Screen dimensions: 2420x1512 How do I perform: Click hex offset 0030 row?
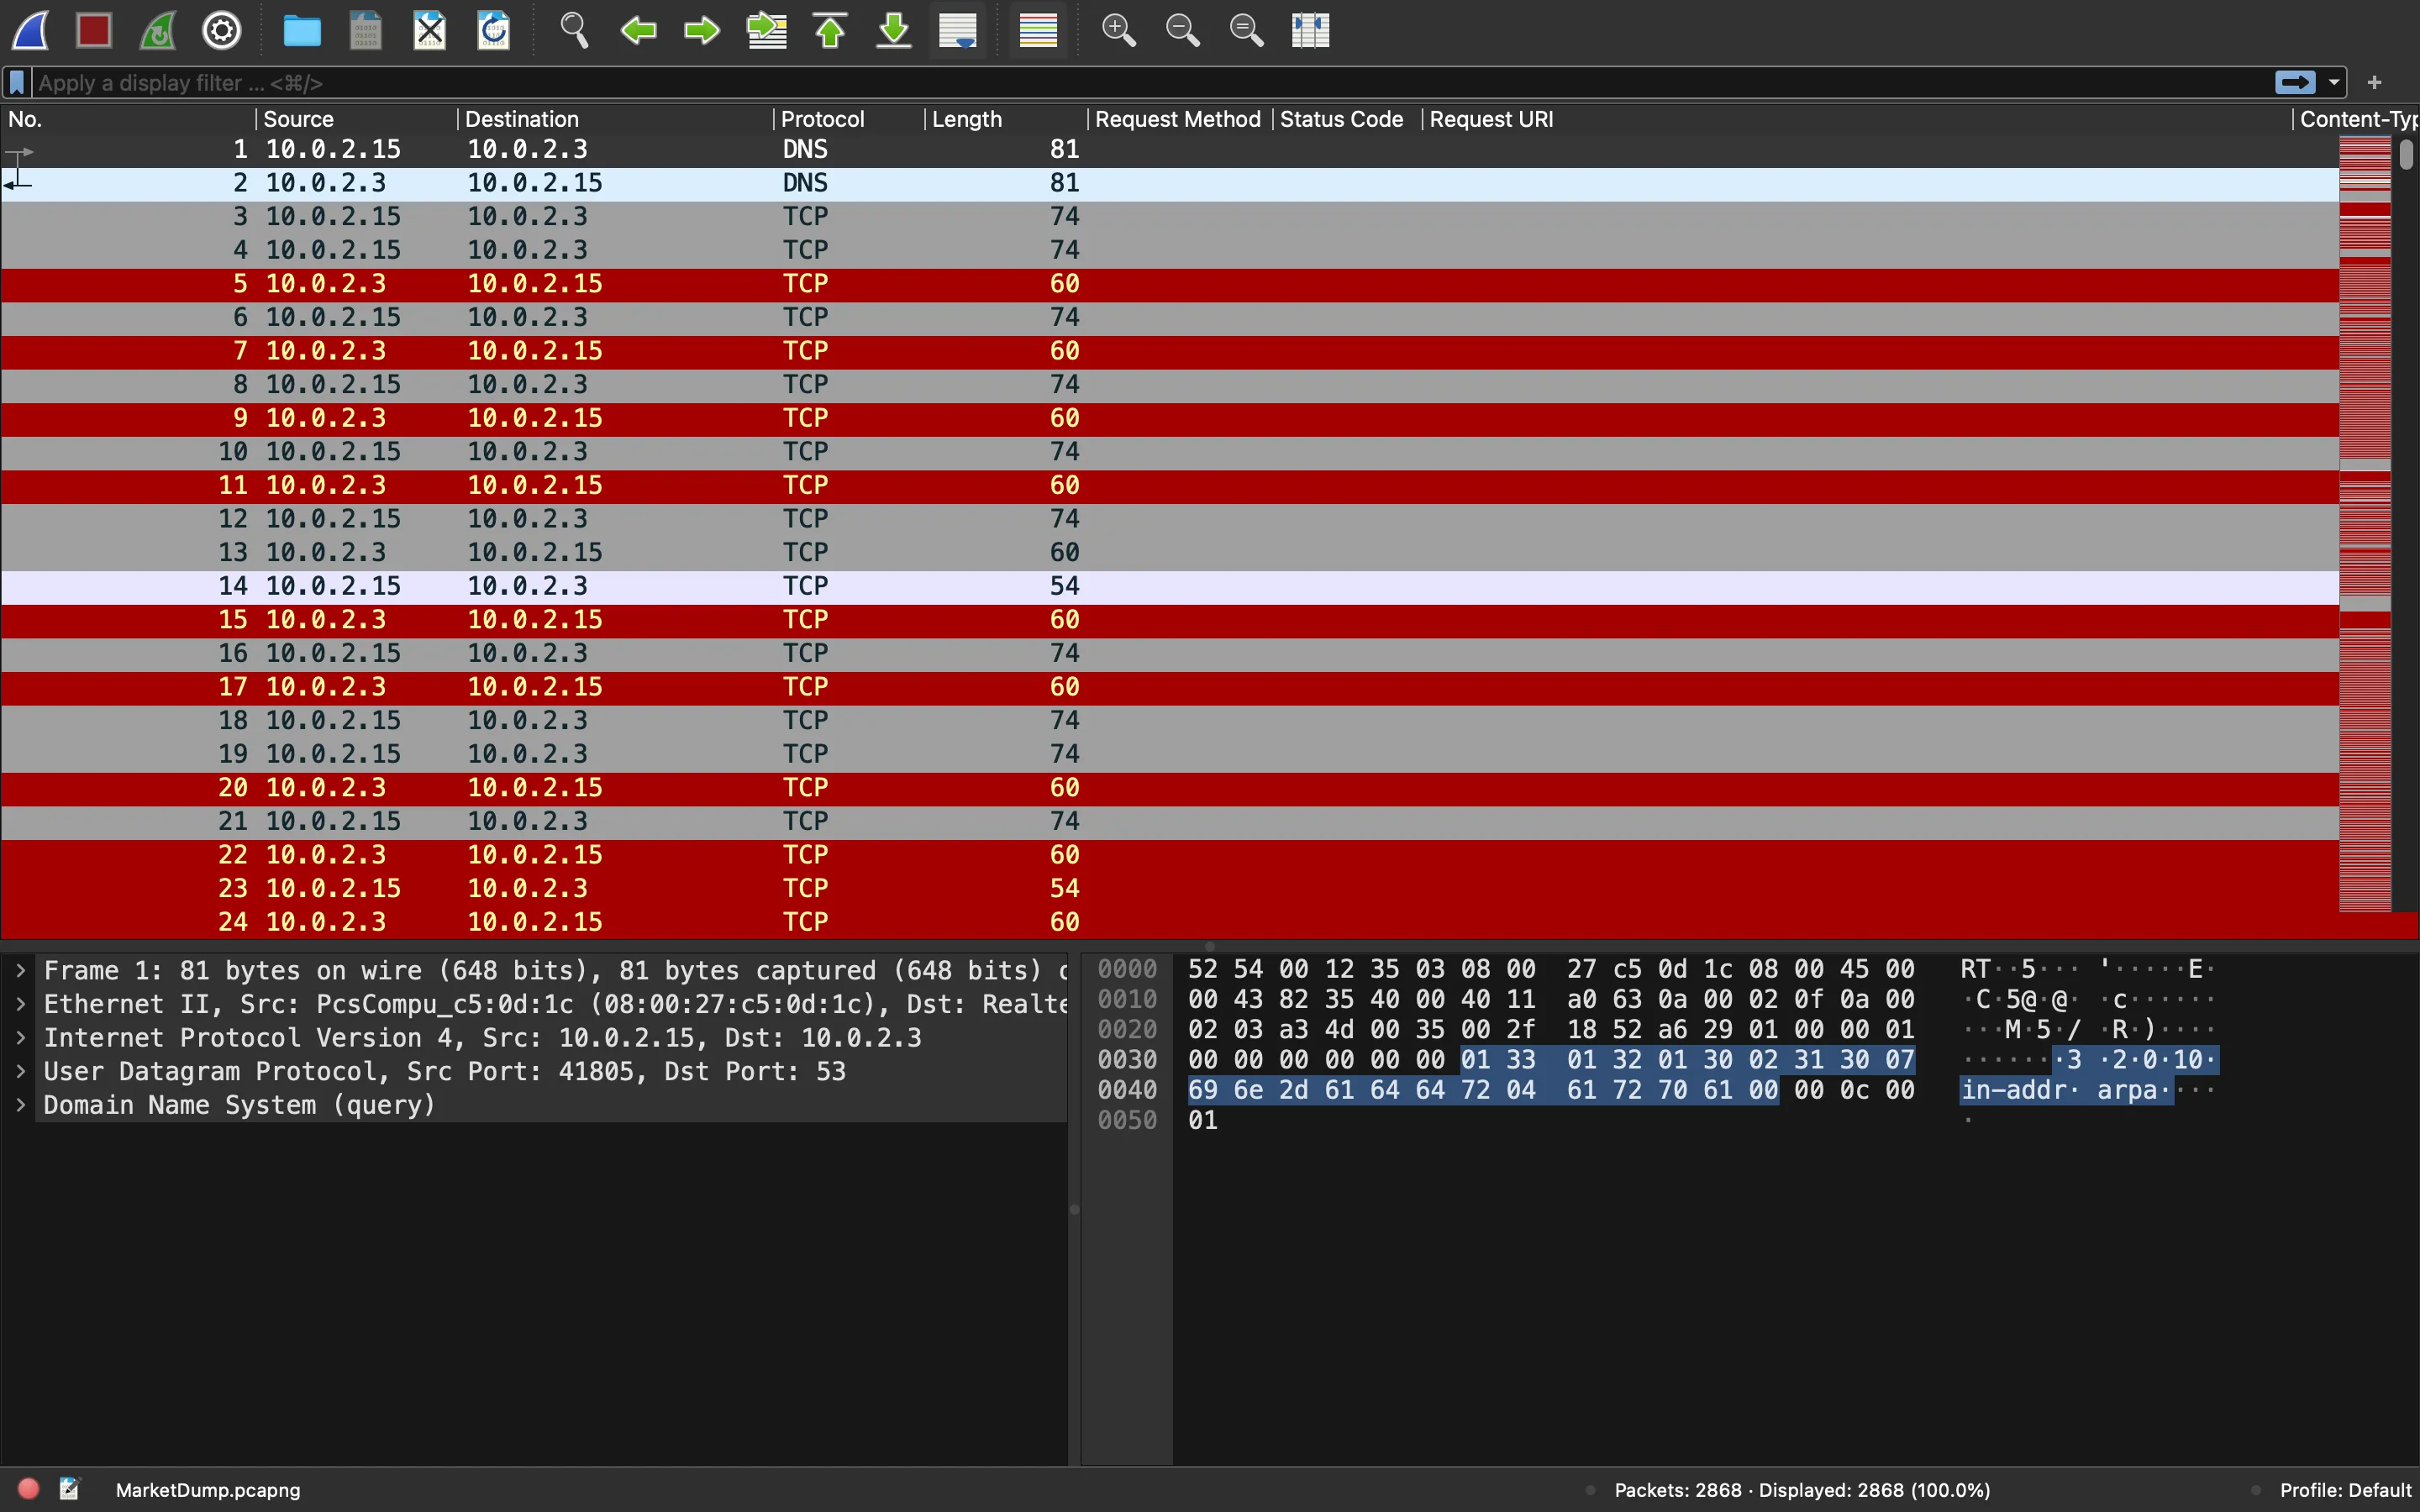tap(1127, 1060)
